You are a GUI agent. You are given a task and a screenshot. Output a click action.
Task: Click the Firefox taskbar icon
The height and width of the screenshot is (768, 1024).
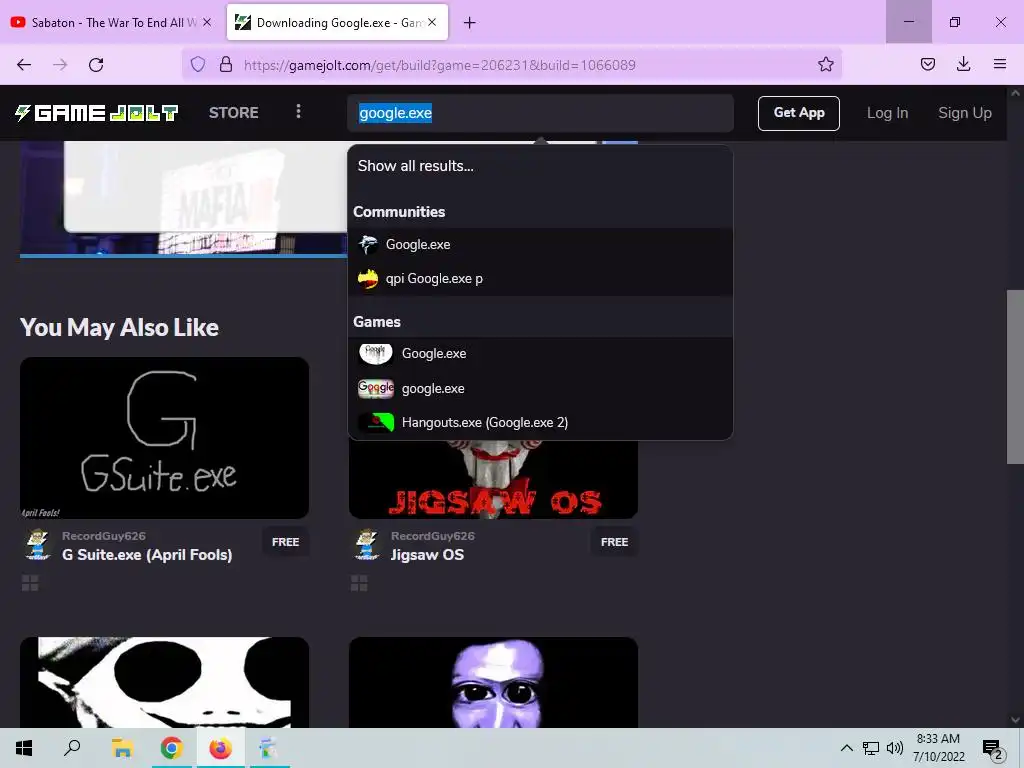[220, 748]
